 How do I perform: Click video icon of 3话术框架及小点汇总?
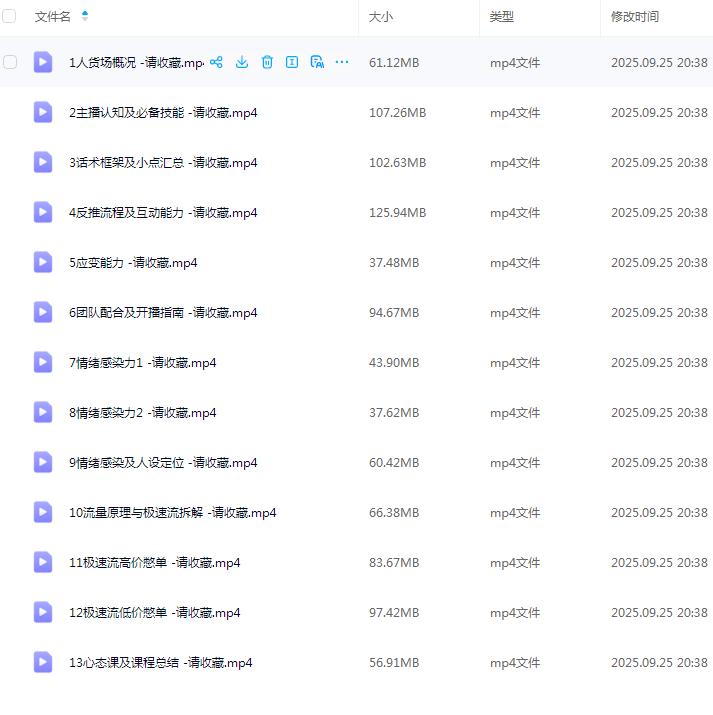[43, 162]
